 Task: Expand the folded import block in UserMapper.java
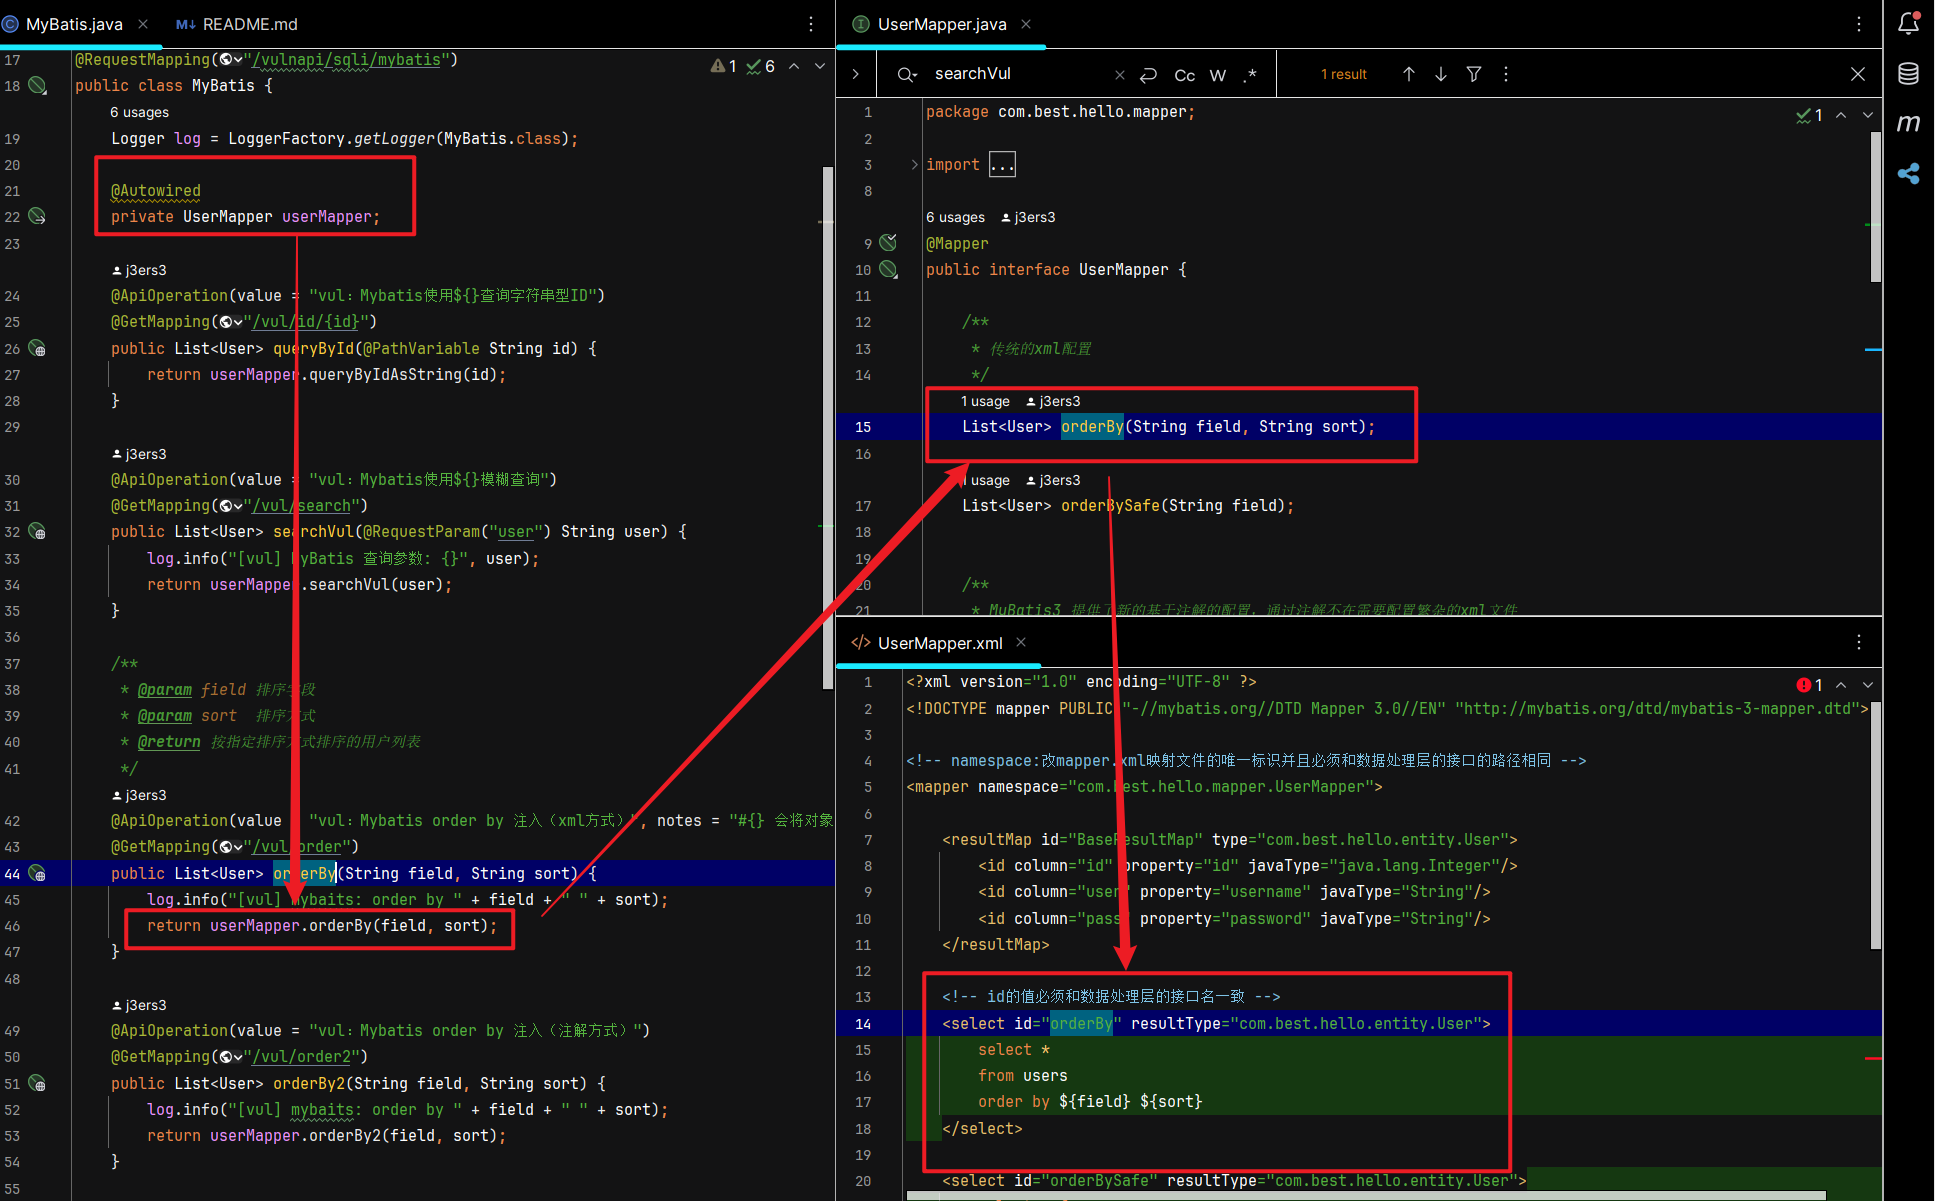(x=1002, y=165)
